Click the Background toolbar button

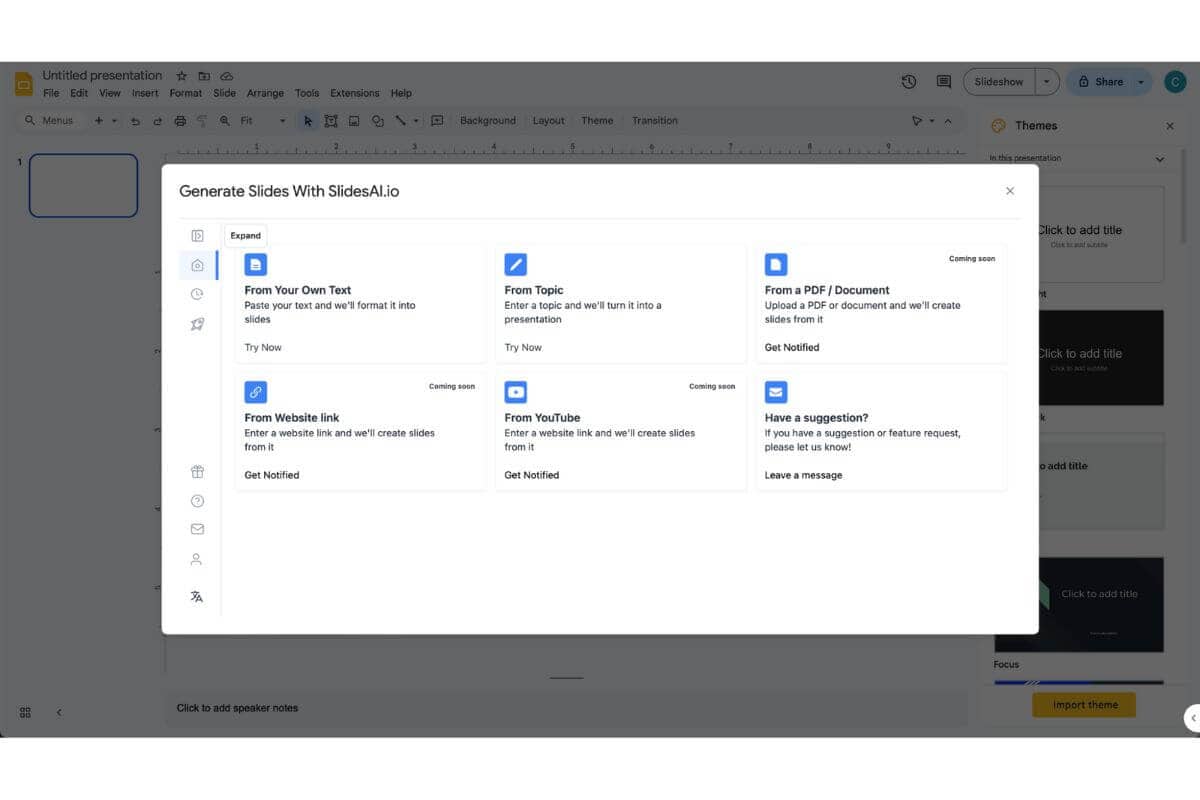tap(488, 121)
